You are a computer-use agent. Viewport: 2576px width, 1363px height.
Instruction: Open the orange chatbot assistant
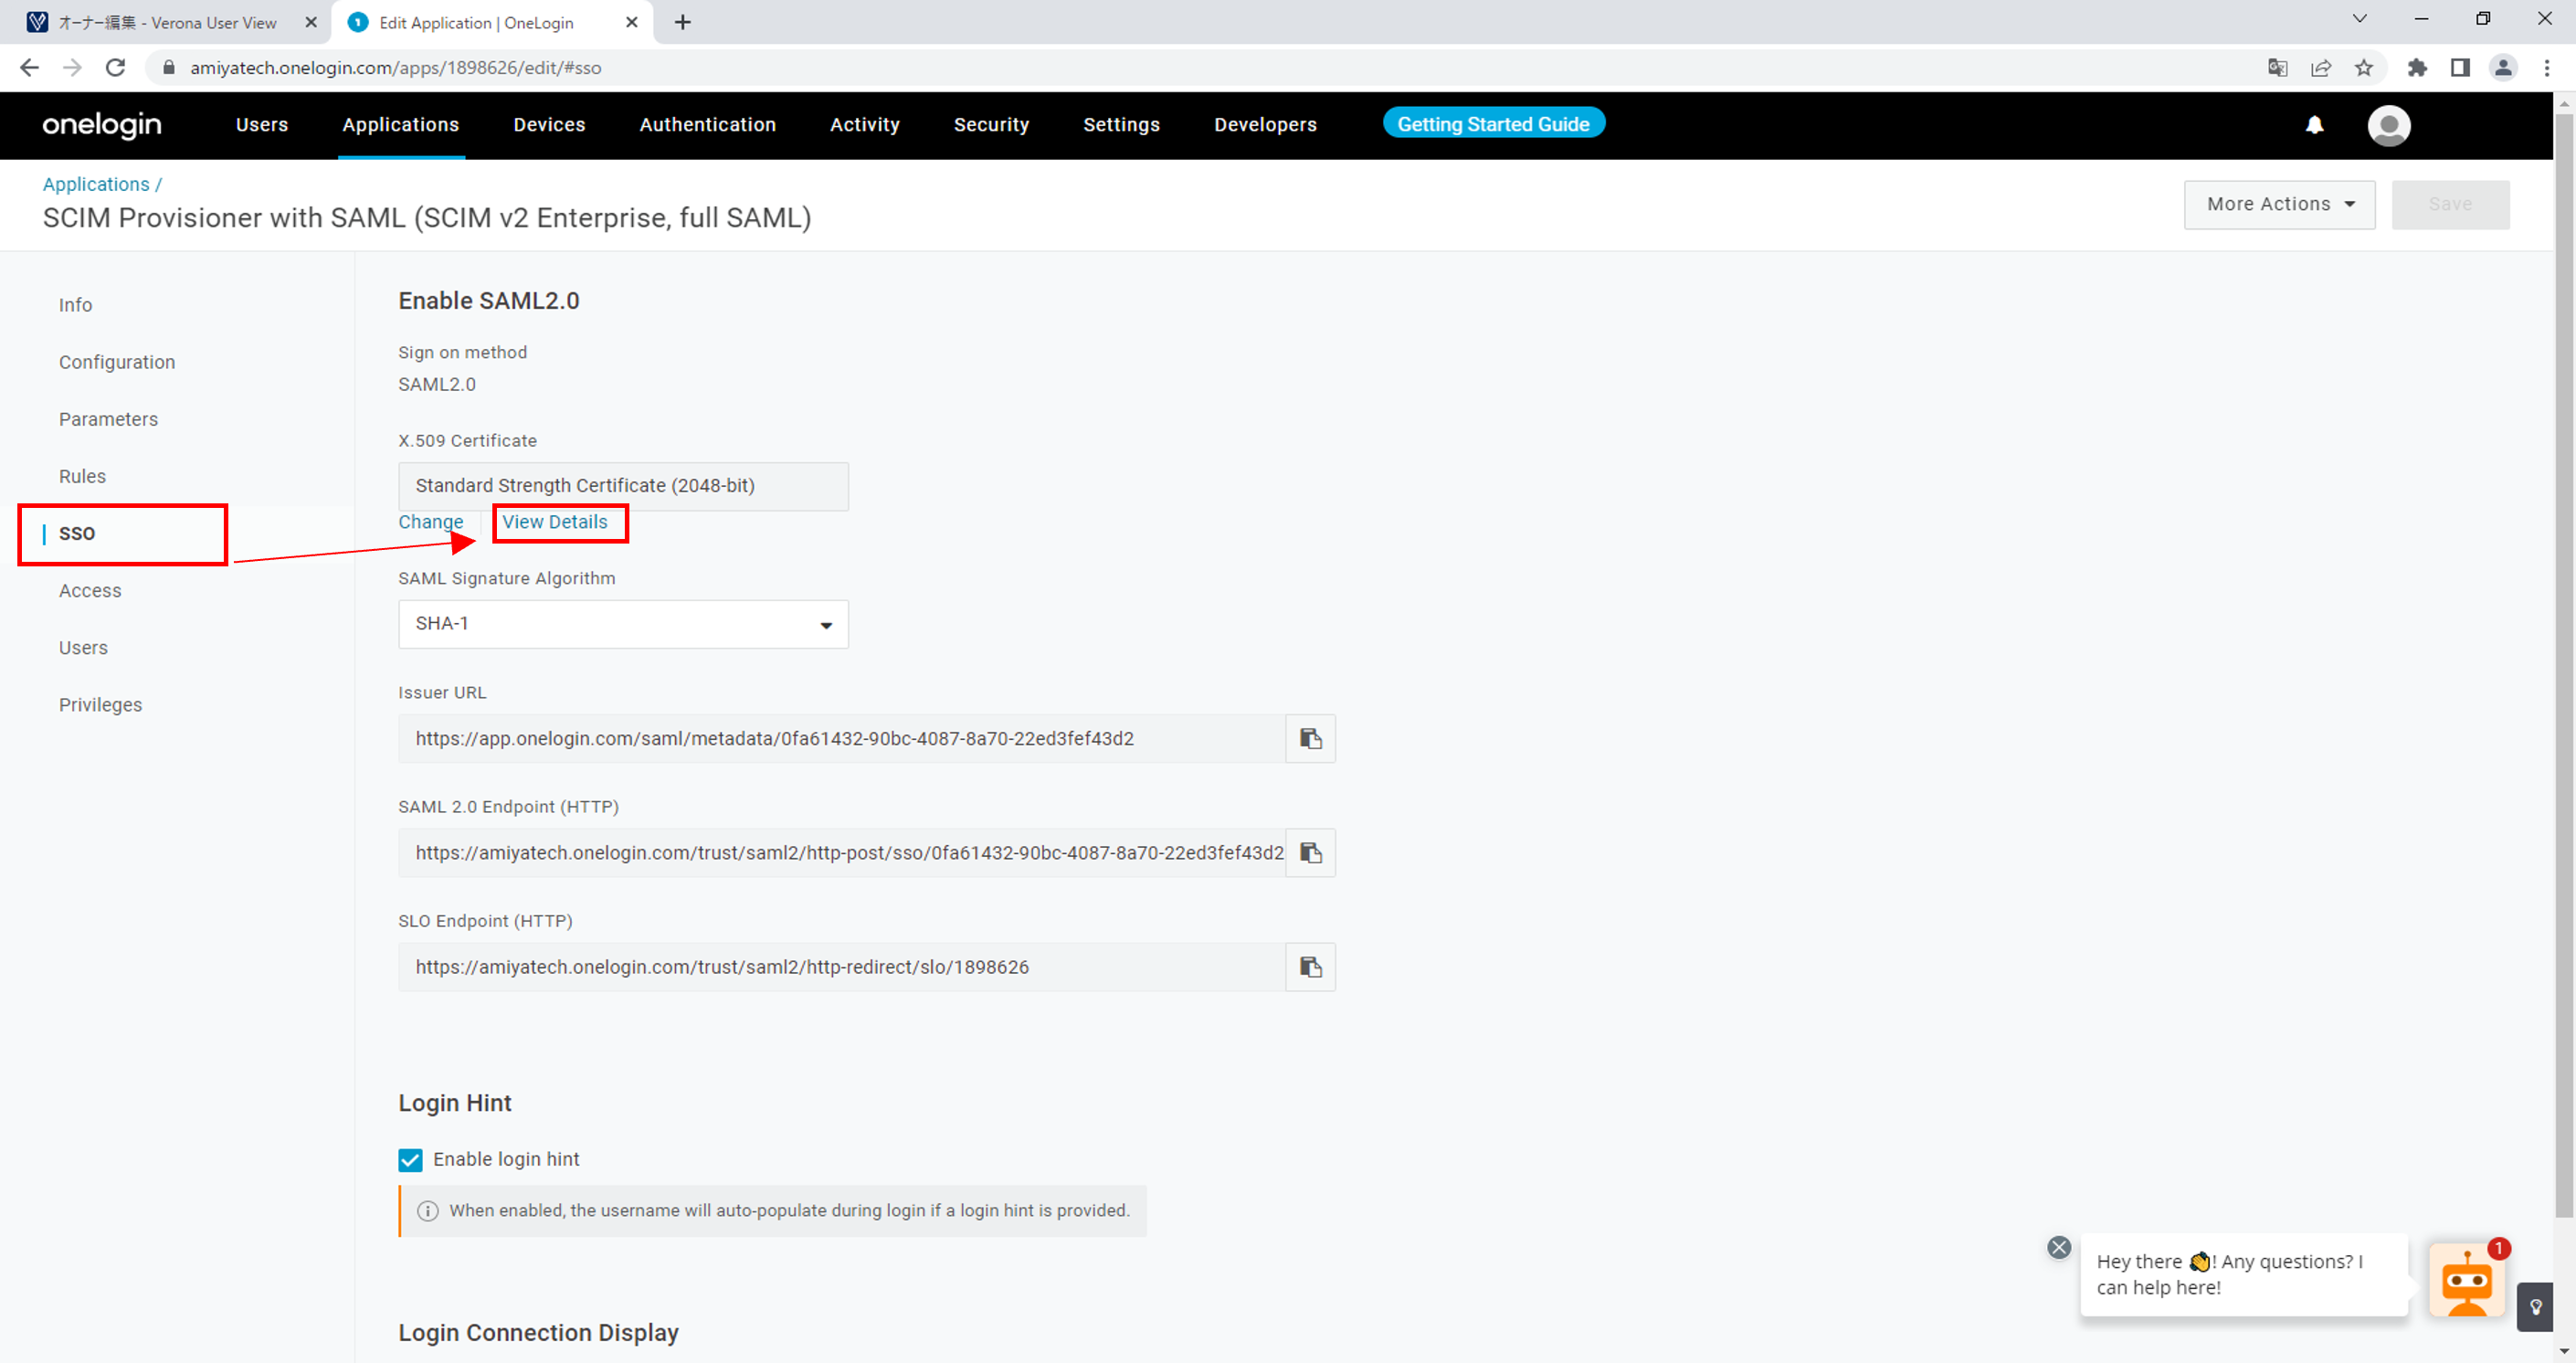[x=2467, y=1280]
